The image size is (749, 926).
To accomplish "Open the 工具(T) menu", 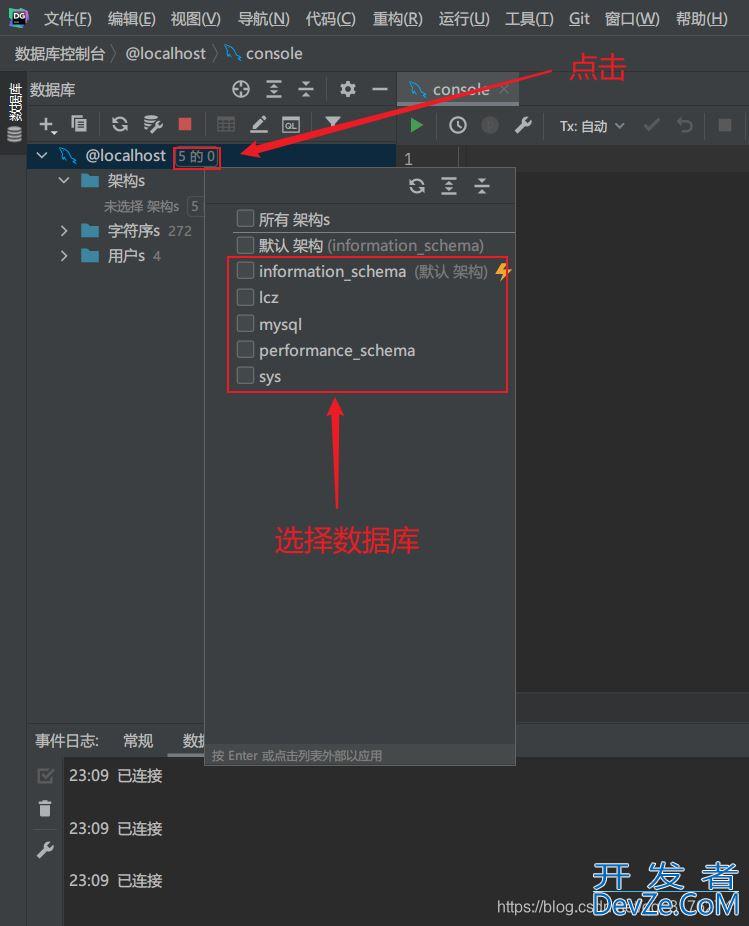I will click(529, 19).
